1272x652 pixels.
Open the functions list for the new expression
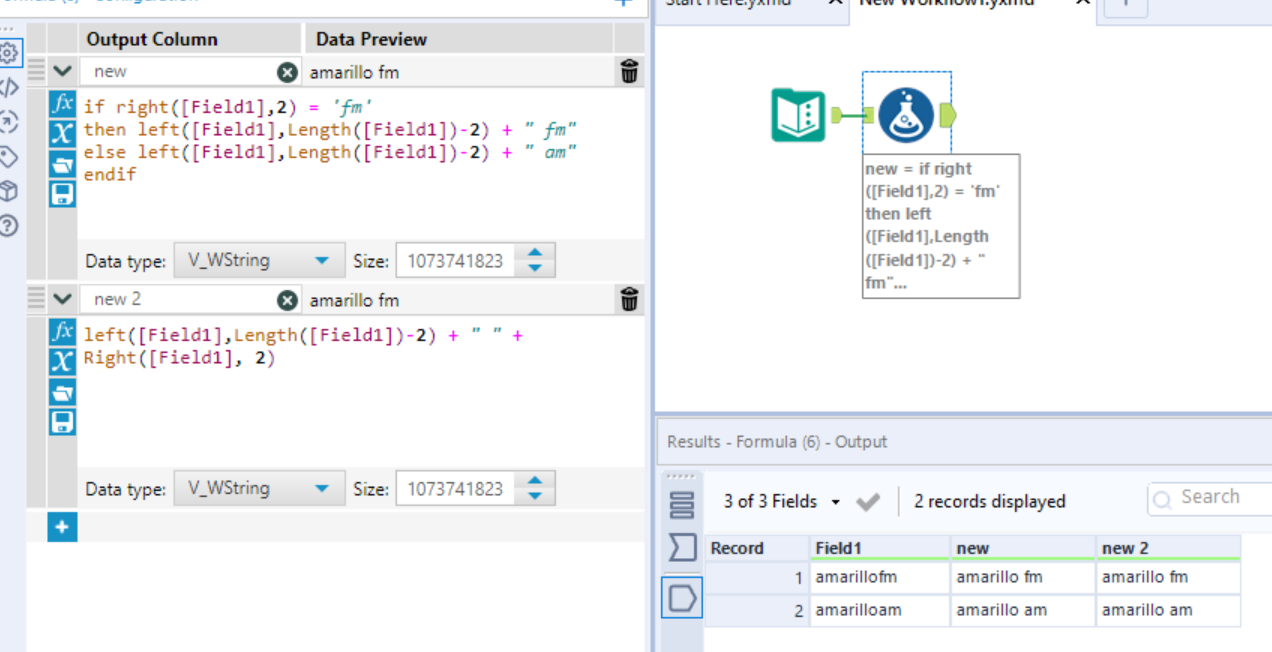[62, 102]
